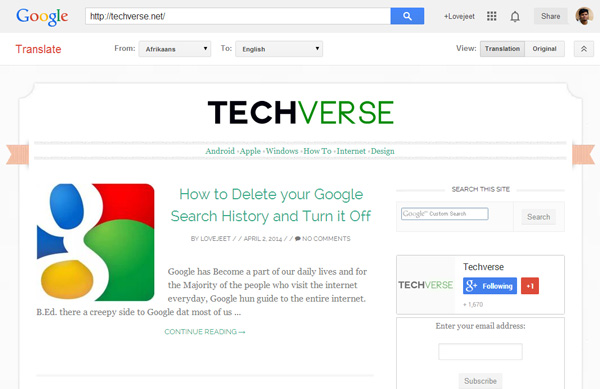Switch view to Translation
Viewport: 600px width, 389px height.
tap(502, 49)
